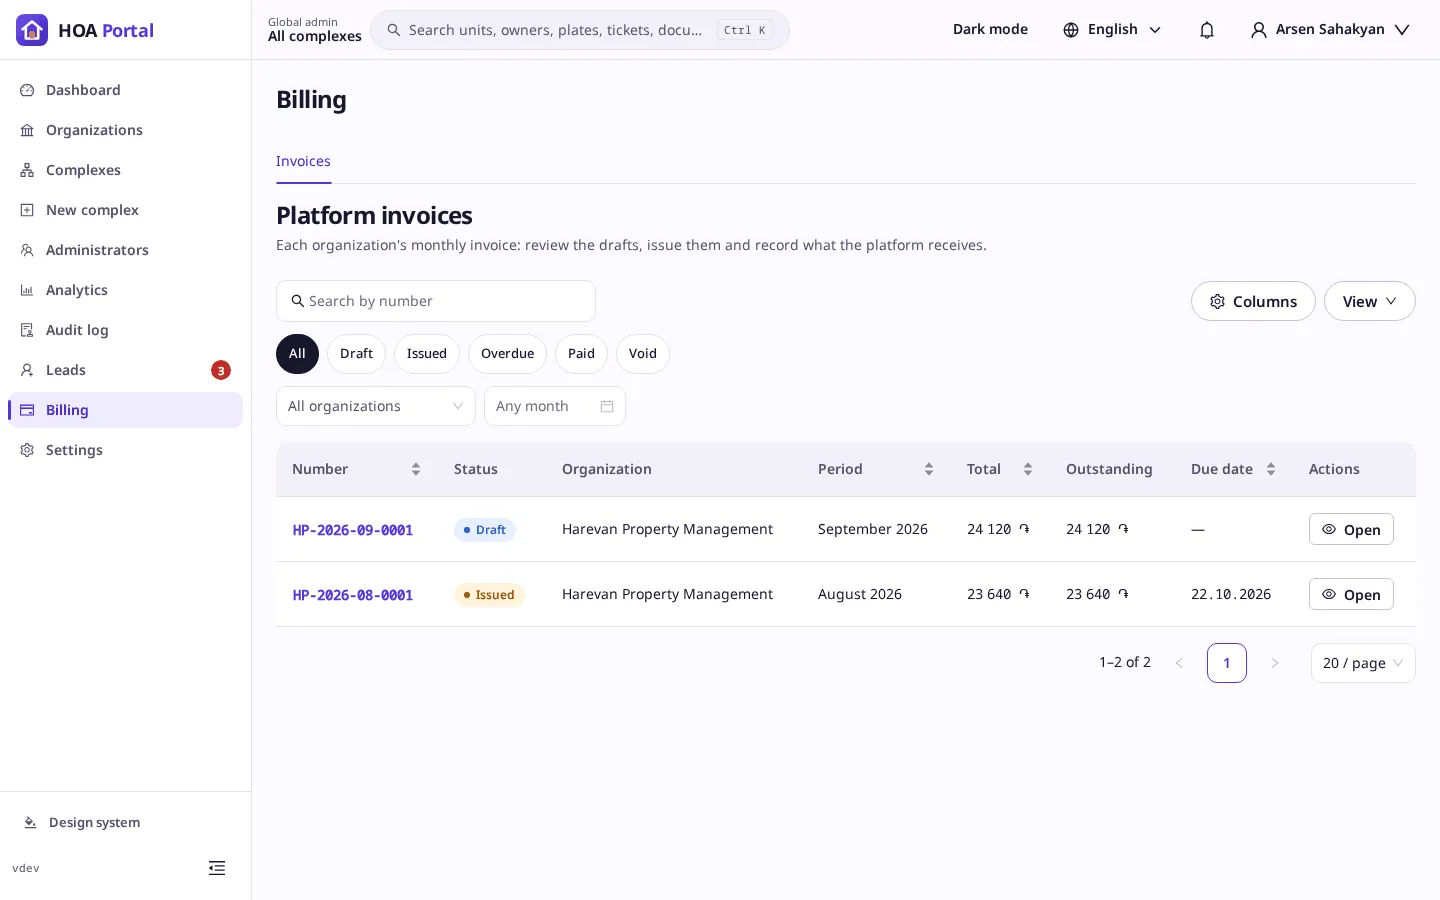Select the All status filter
Screen dimensions: 1440x900
297,354
